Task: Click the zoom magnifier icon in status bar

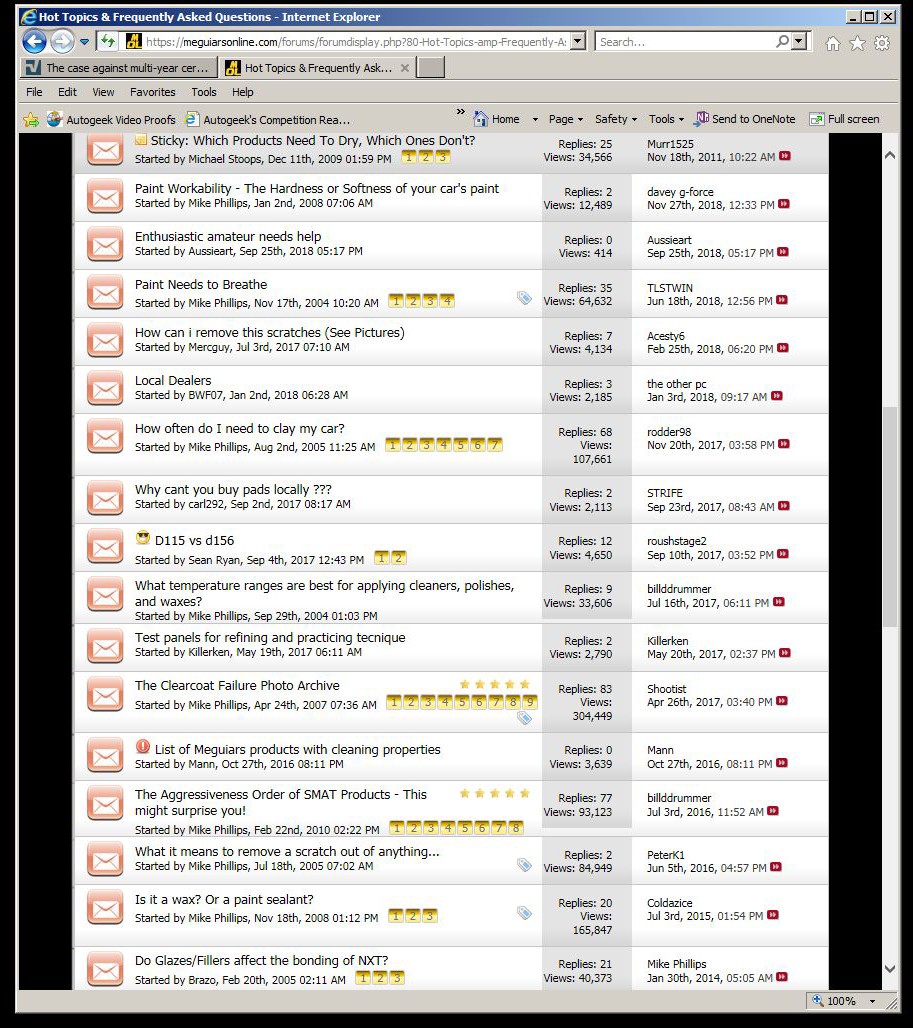Action: [817, 1000]
